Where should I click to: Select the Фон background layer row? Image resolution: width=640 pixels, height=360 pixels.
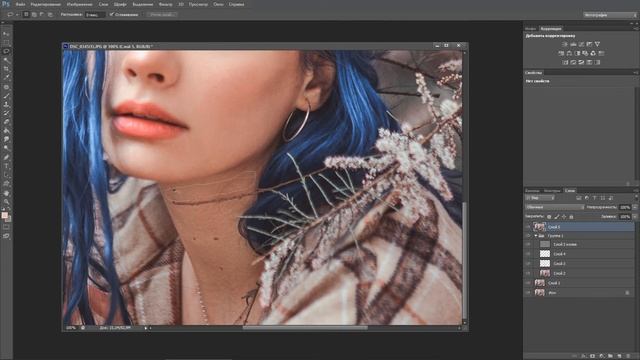(x=580, y=293)
